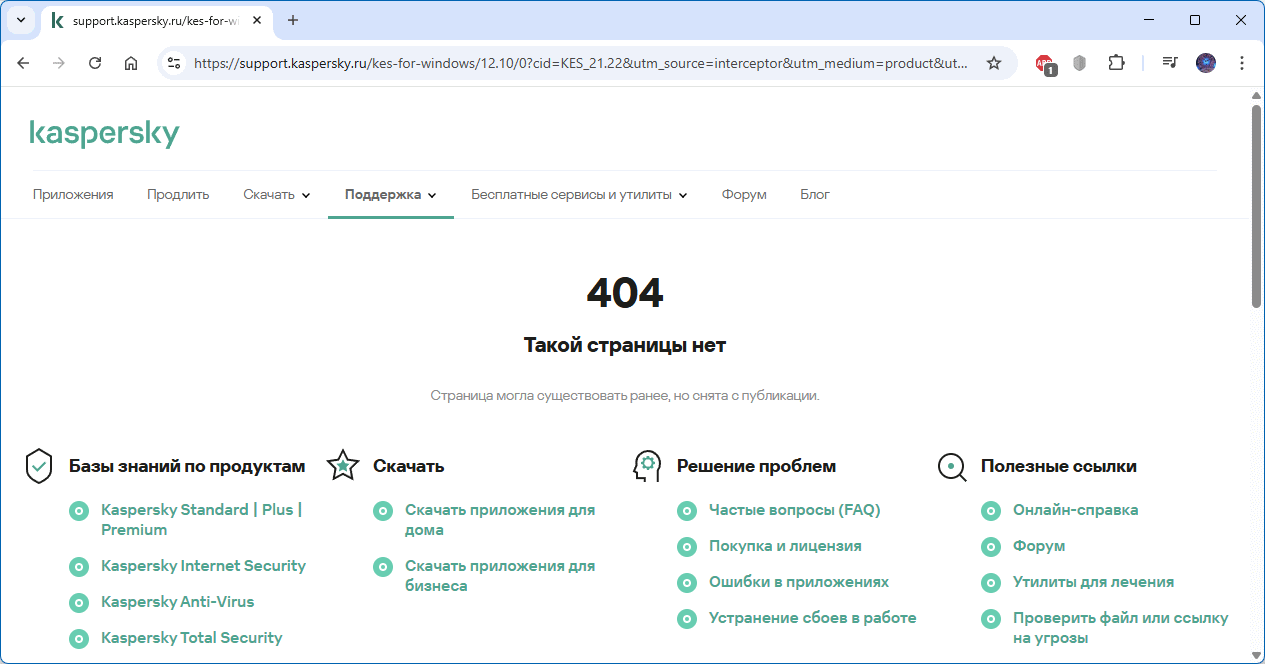
Task: Open Онлайн-справка link
Action: [1076, 510]
